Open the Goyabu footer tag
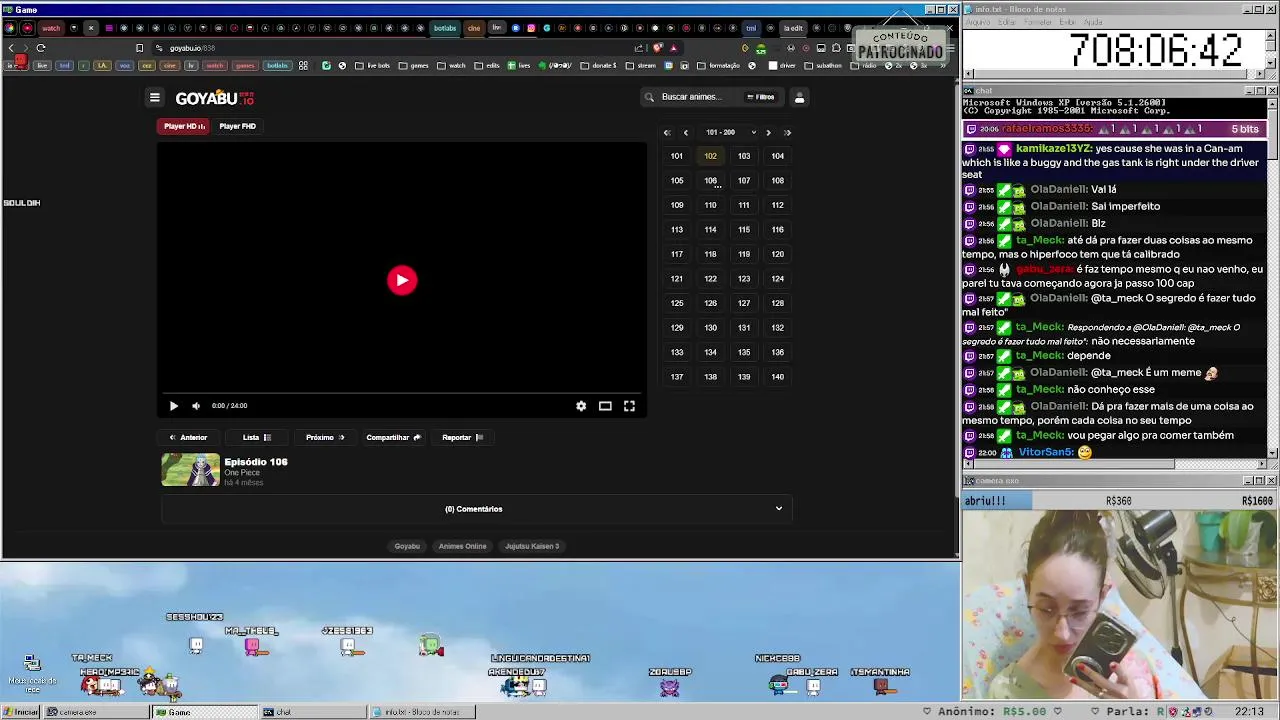Image resolution: width=1280 pixels, height=720 pixels. [407, 546]
